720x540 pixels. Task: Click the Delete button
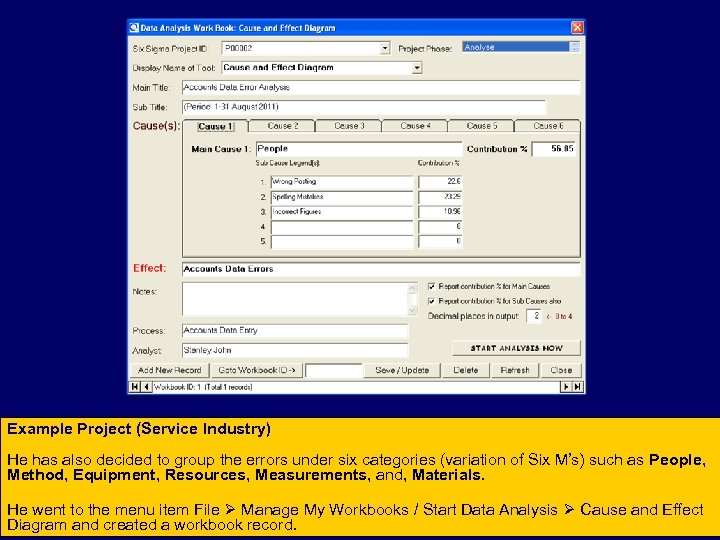pos(466,370)
